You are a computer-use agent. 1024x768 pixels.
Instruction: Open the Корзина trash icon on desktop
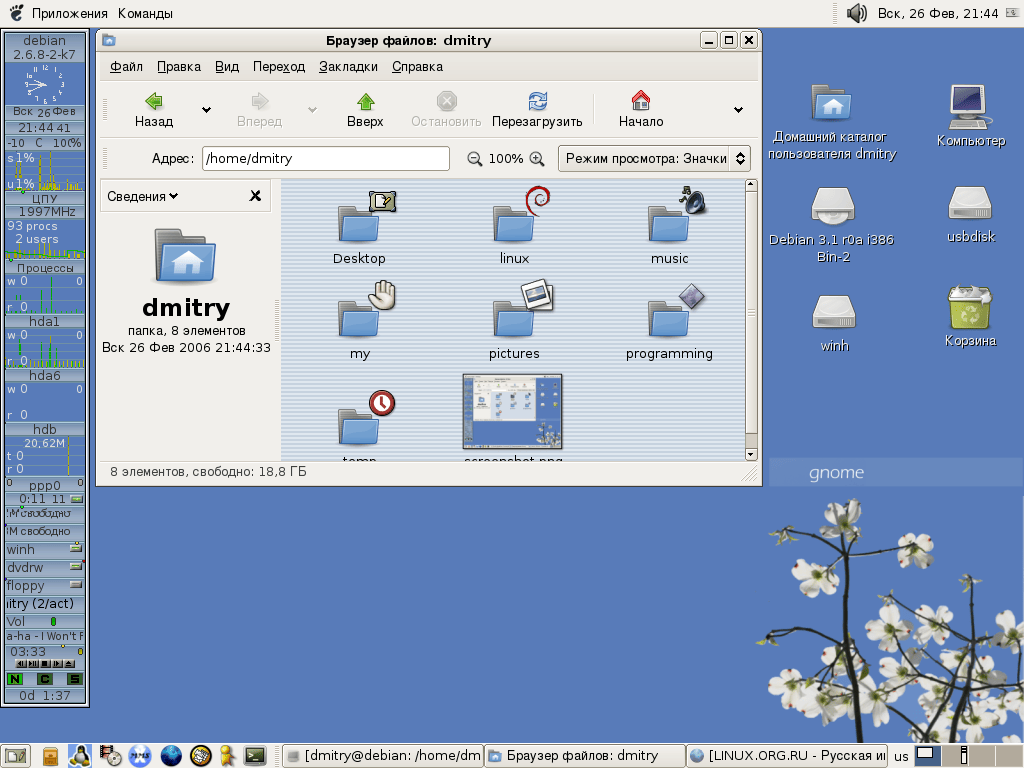click(970, 308)
